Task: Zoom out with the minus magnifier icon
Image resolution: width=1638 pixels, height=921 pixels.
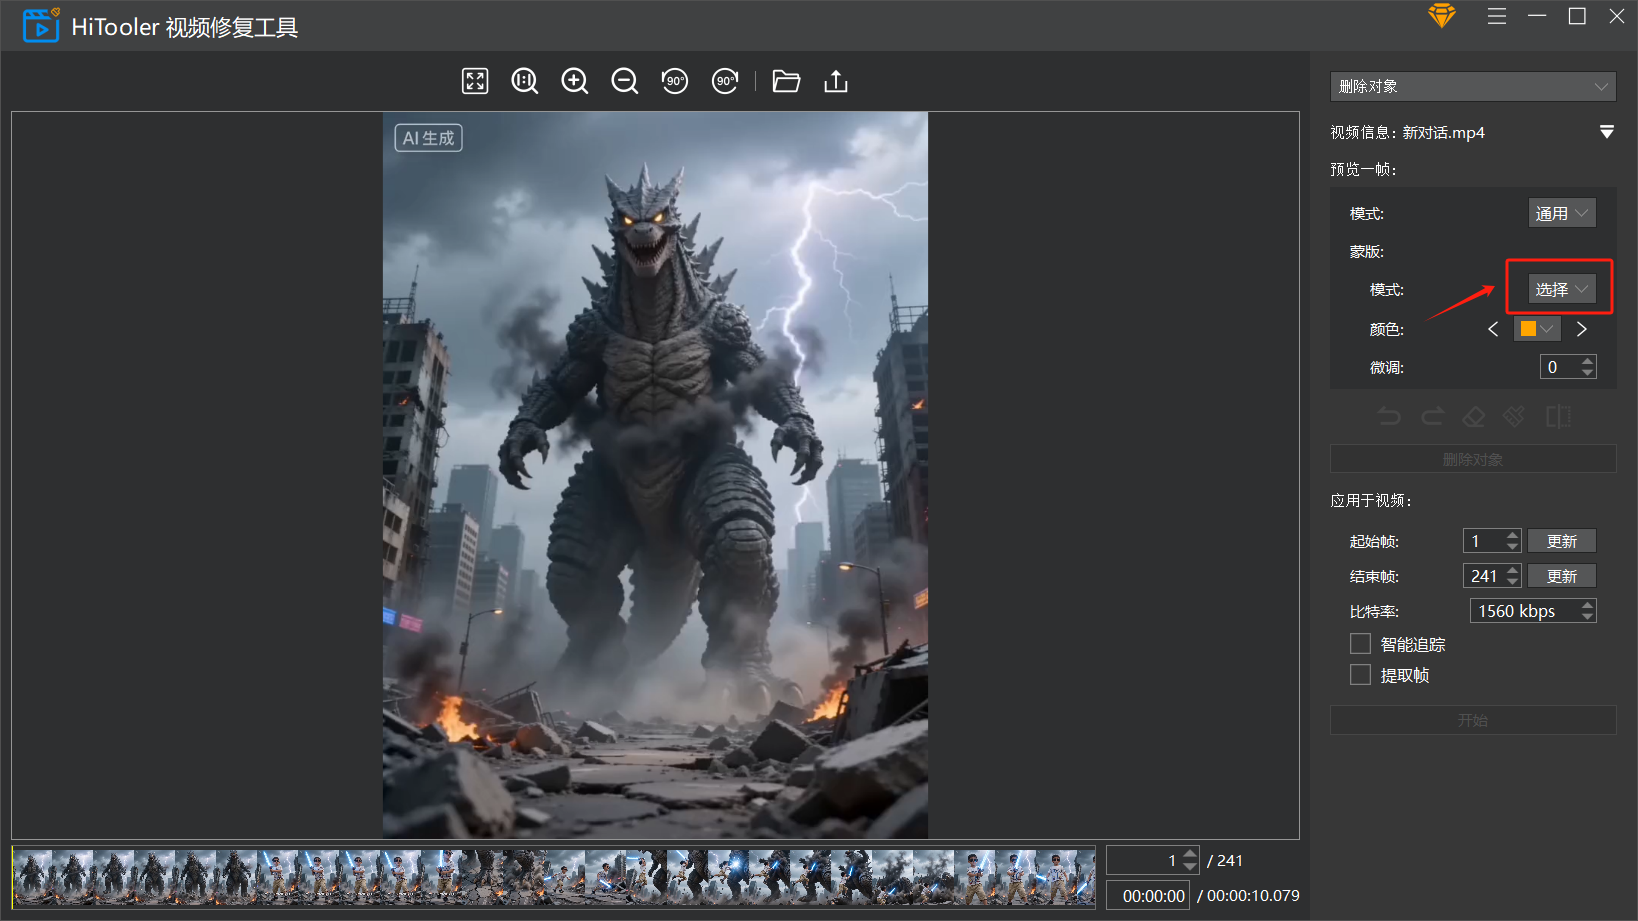Action: [624, 81]
